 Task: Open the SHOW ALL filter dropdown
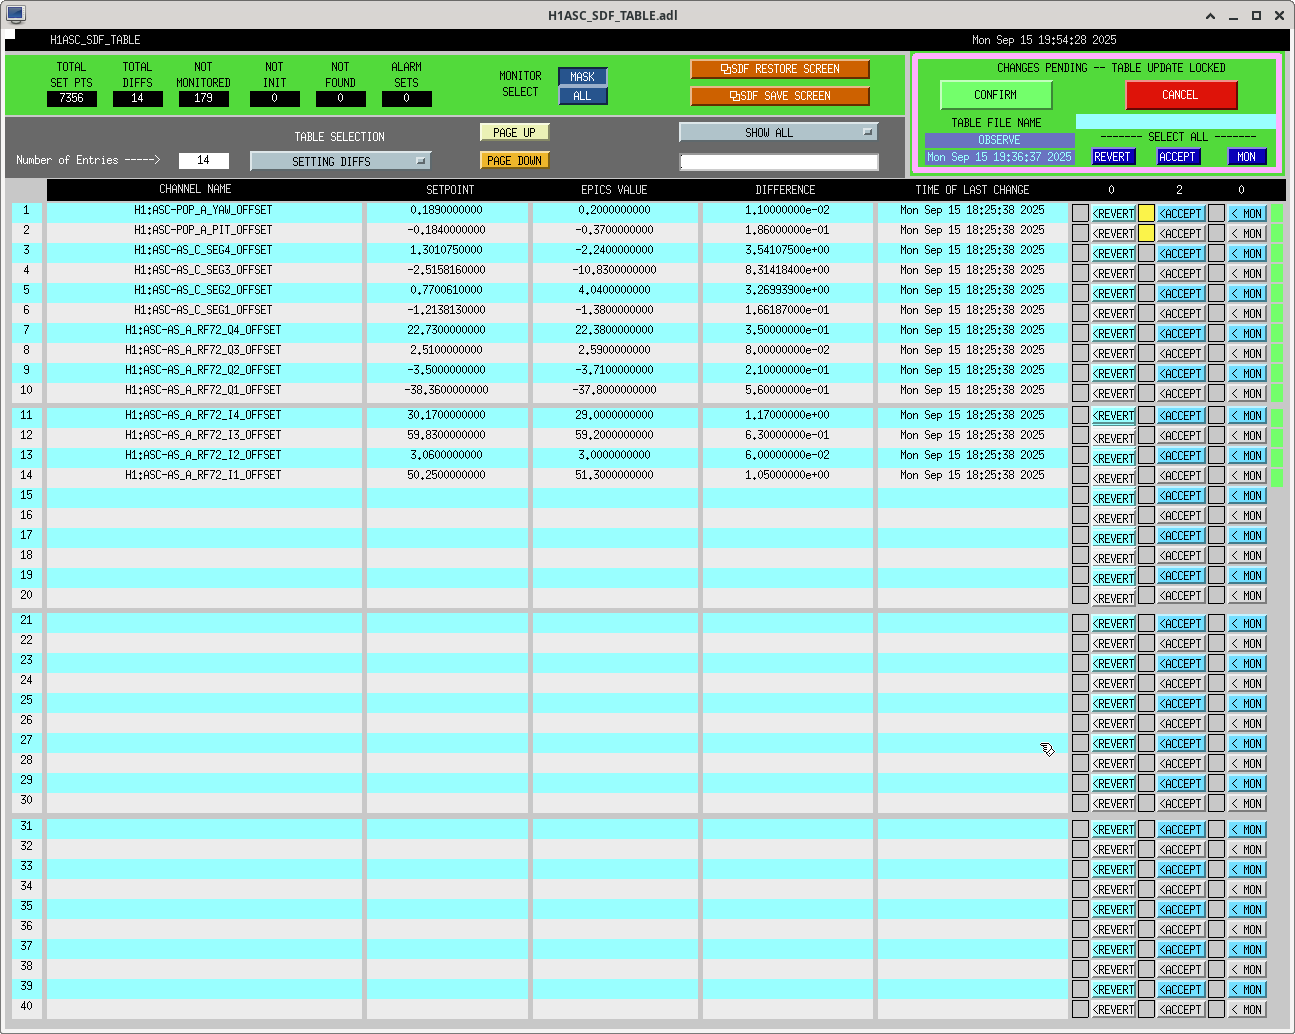(778, 132)
